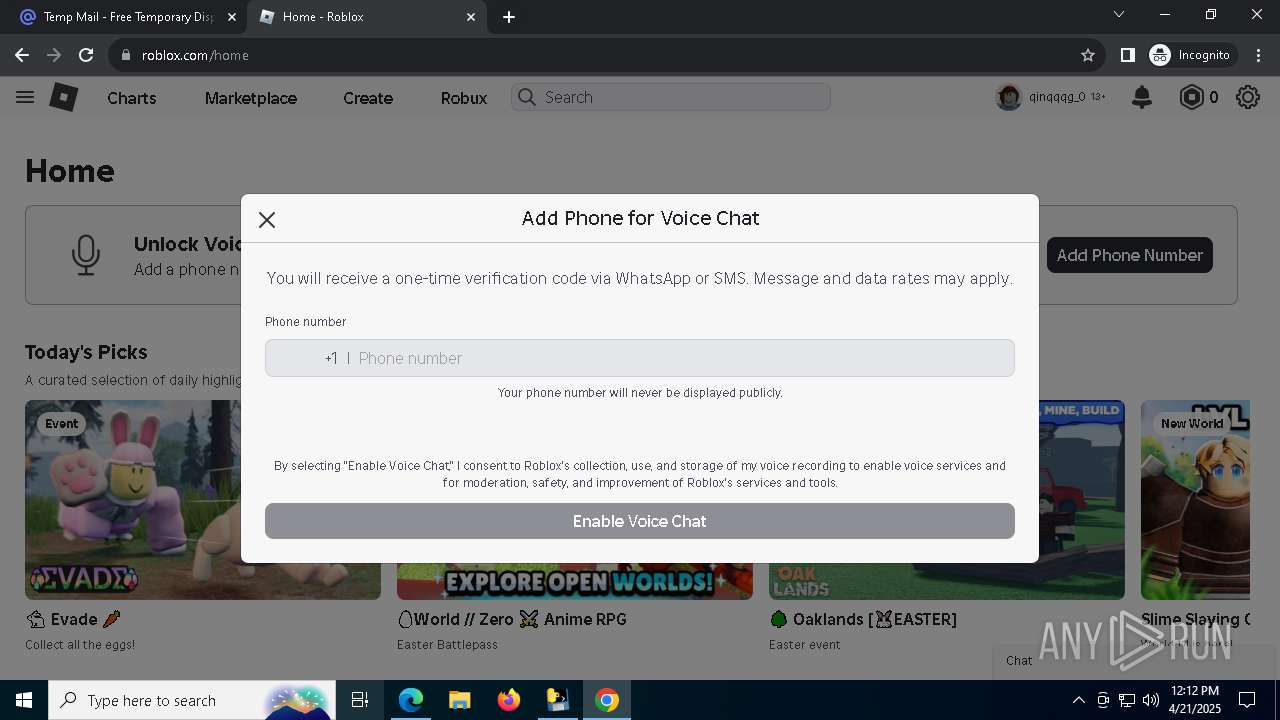Reload the page
This screenshot has width=1280, height=720.
click(86, 55)
